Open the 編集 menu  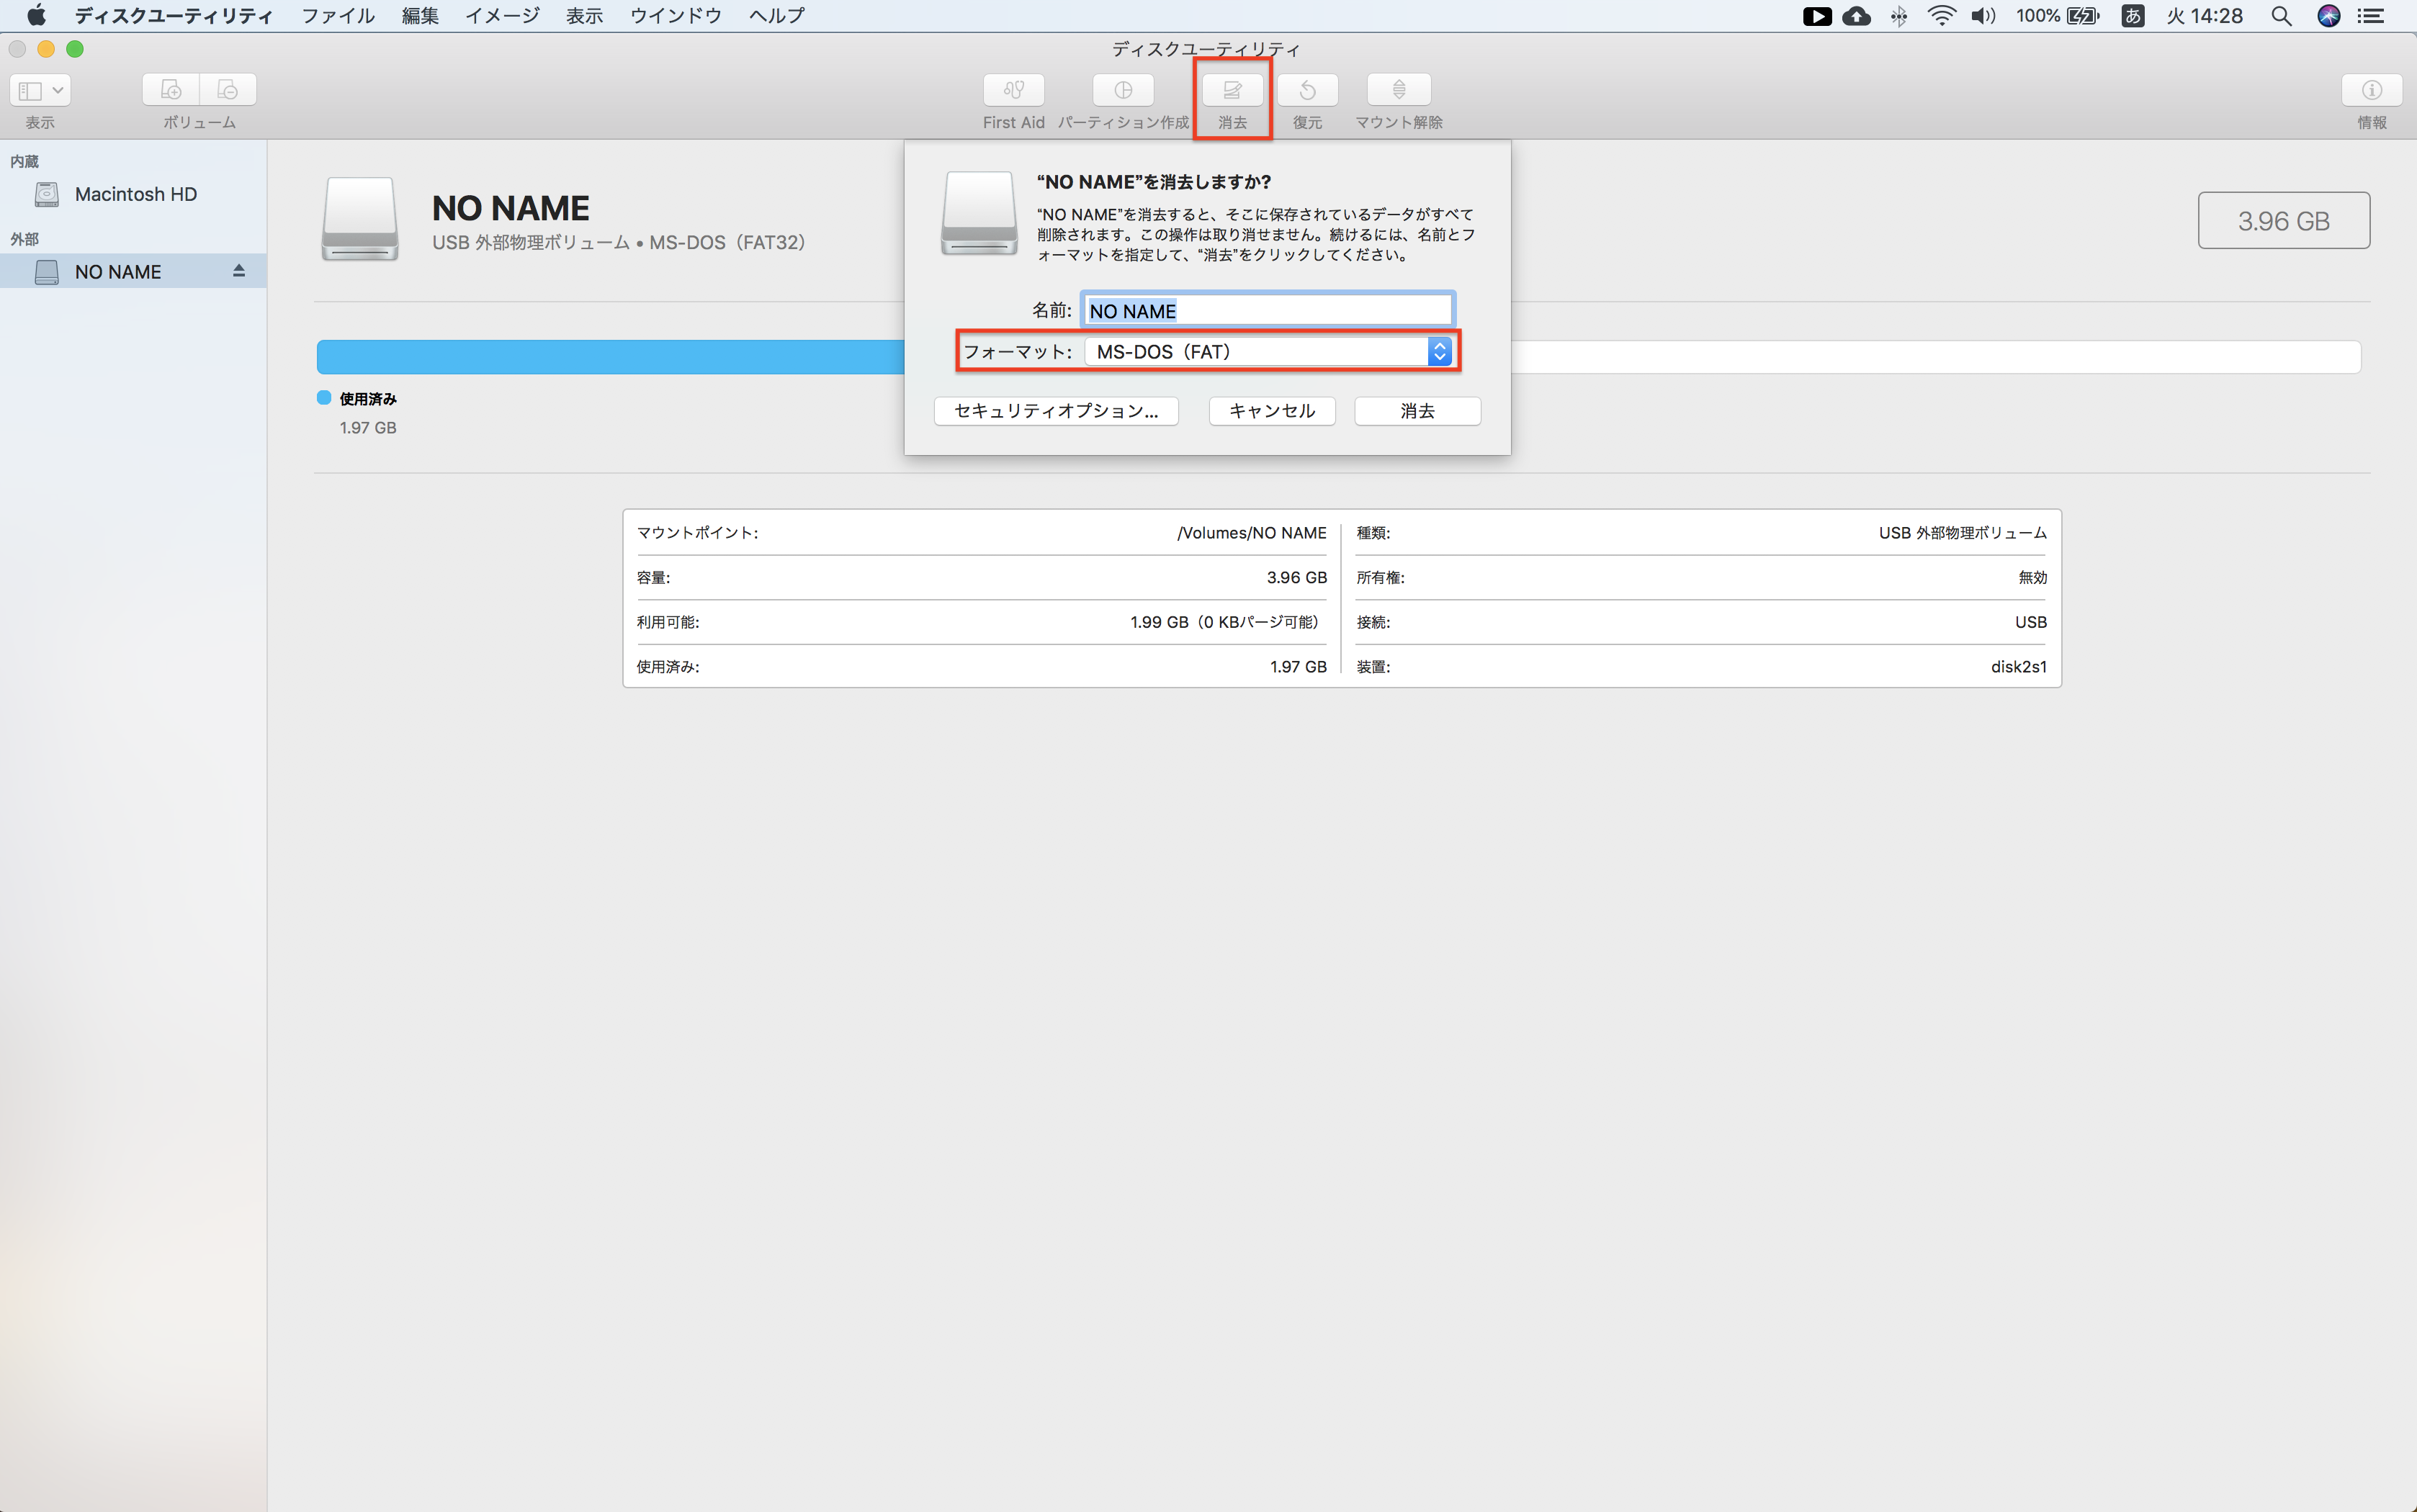coord(420,15)
